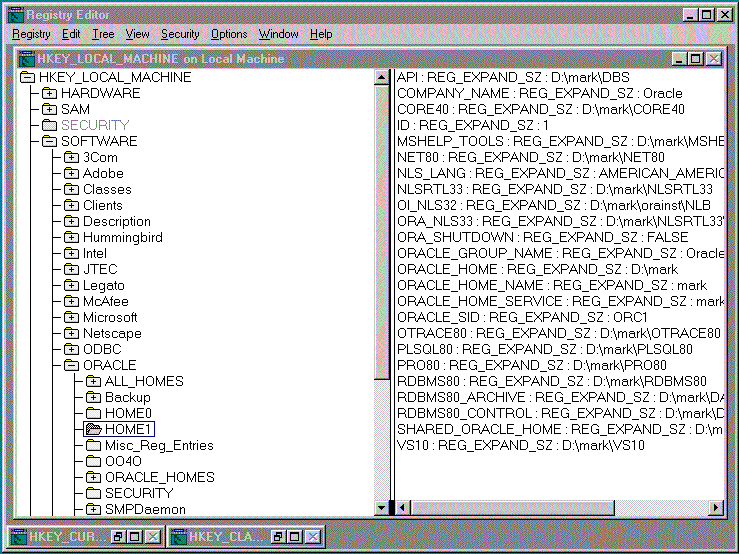
Task: Open the Tree menu
Action: pyautogui.click(x=103, y=34)
